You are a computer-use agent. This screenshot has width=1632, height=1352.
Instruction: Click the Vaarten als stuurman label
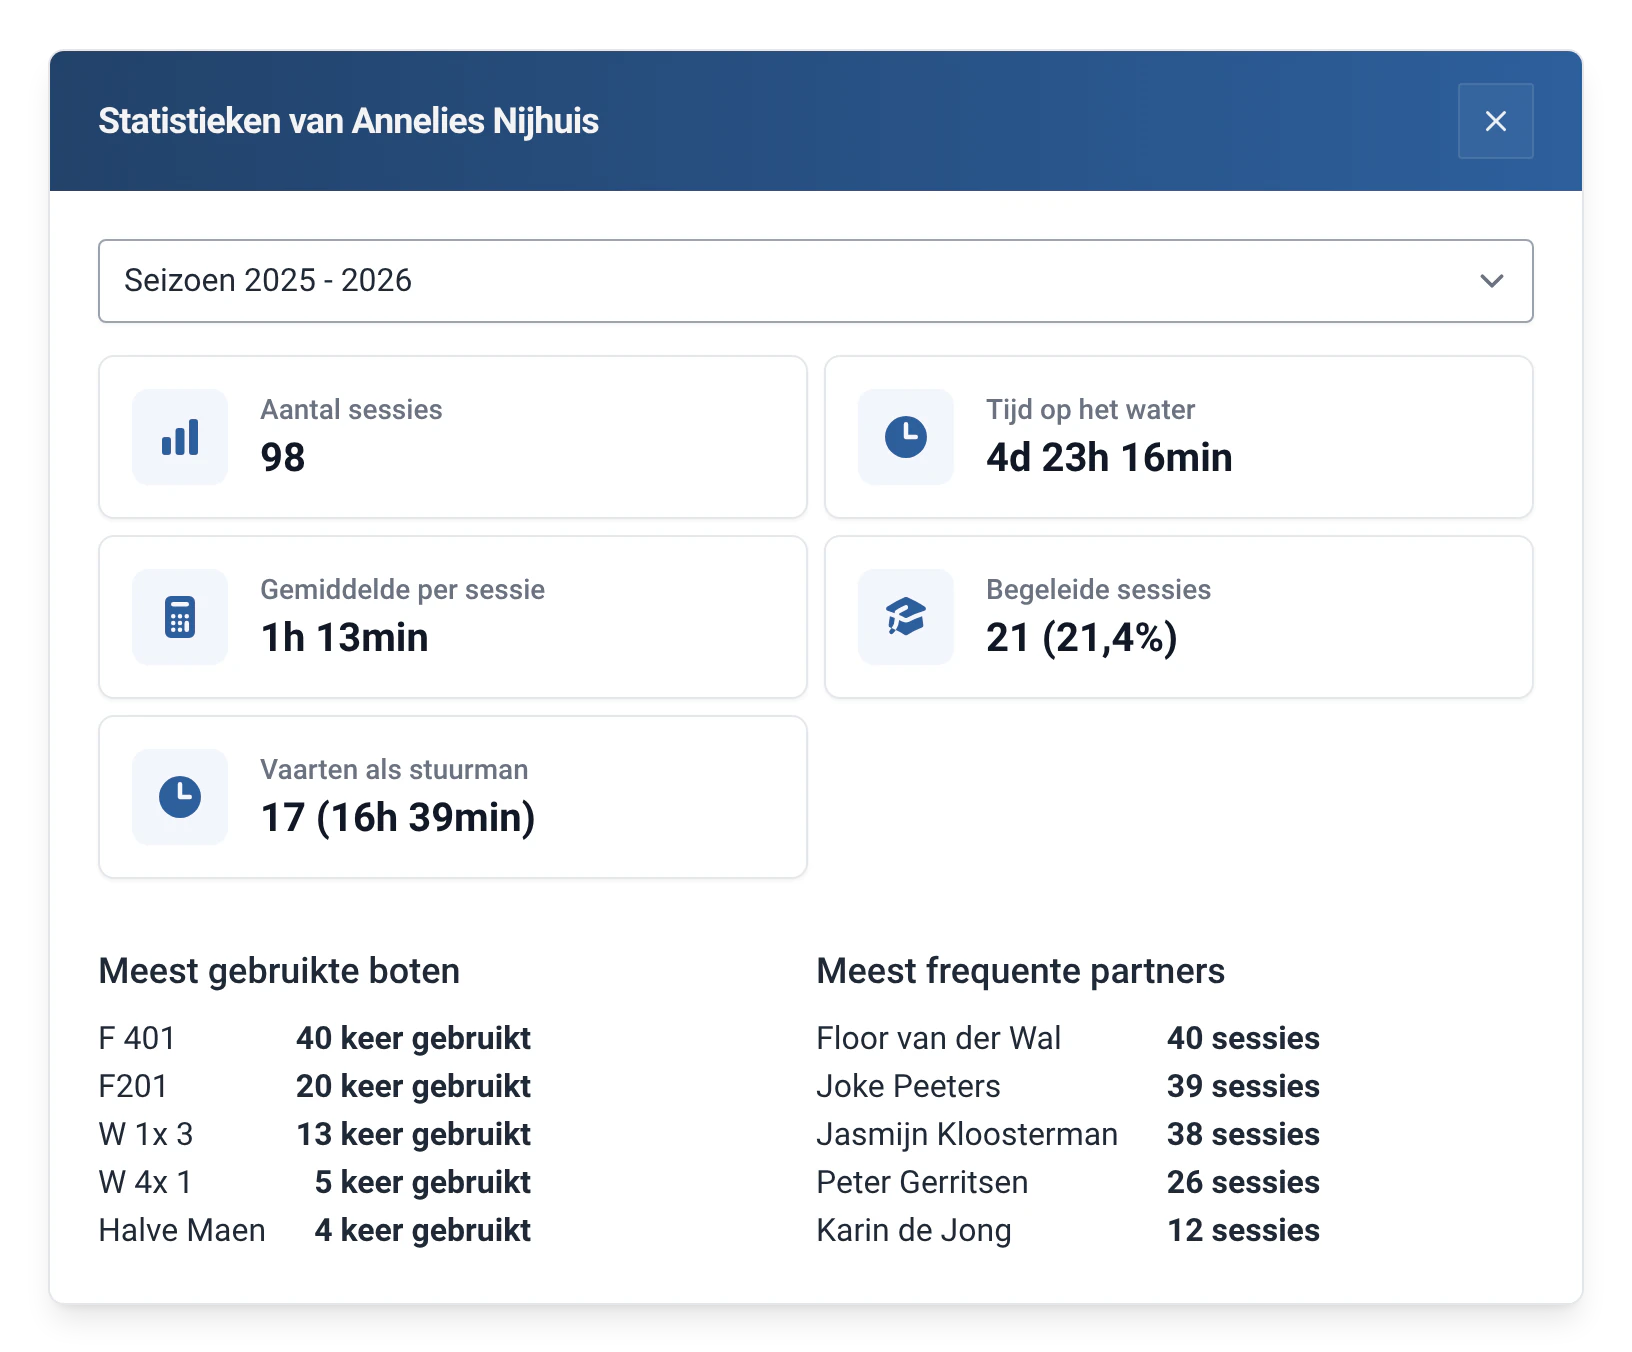pyautogui.click(x=394, y=770)
